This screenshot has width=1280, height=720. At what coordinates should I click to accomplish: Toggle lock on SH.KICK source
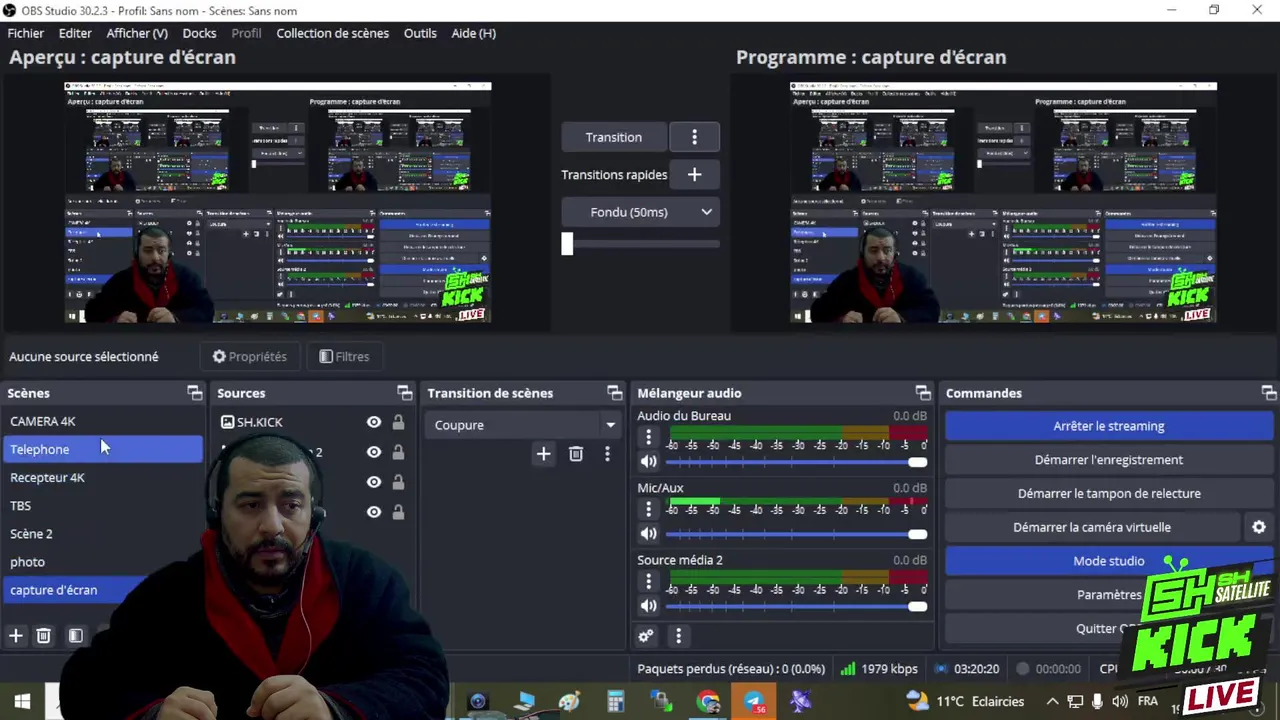click(x=398, y=422)
